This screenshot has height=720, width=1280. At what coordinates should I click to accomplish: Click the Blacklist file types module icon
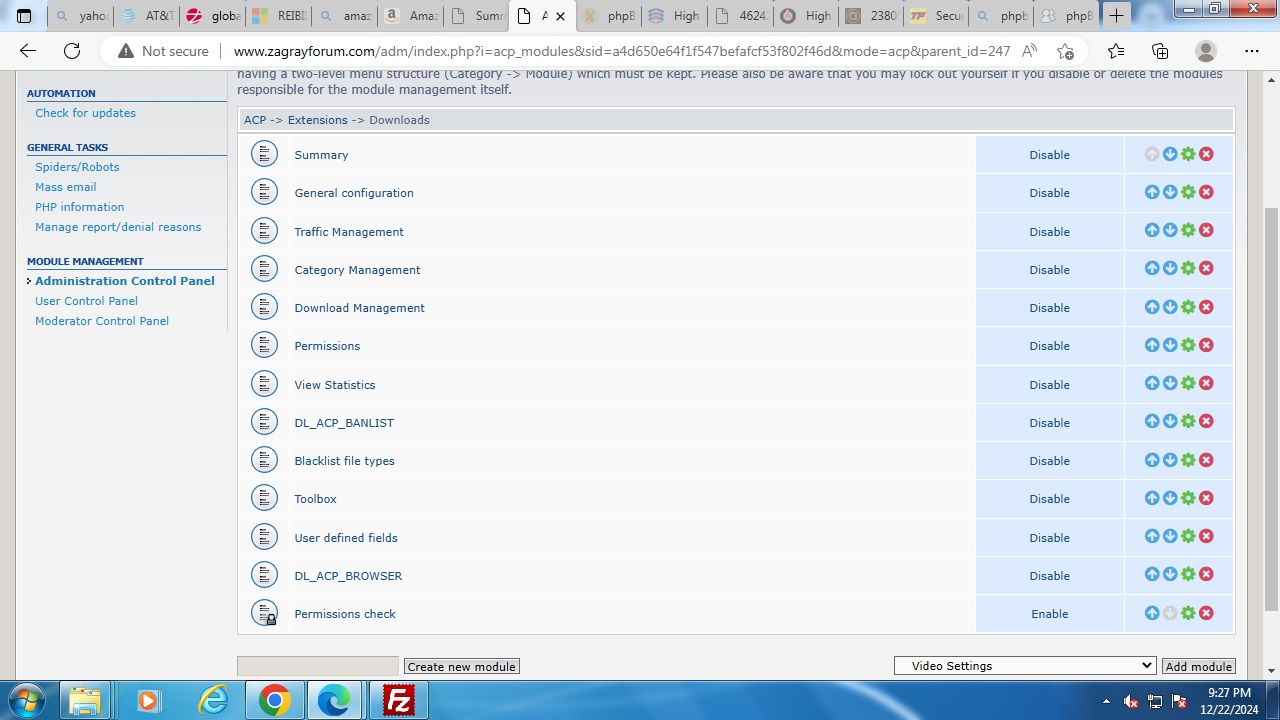264,460
